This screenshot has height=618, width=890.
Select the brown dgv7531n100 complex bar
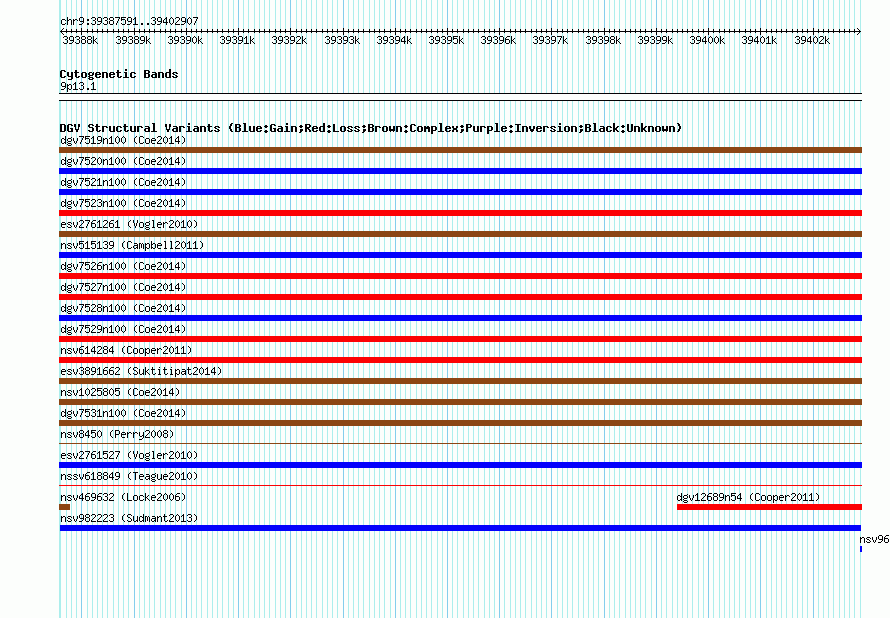(x=460, y=423)
